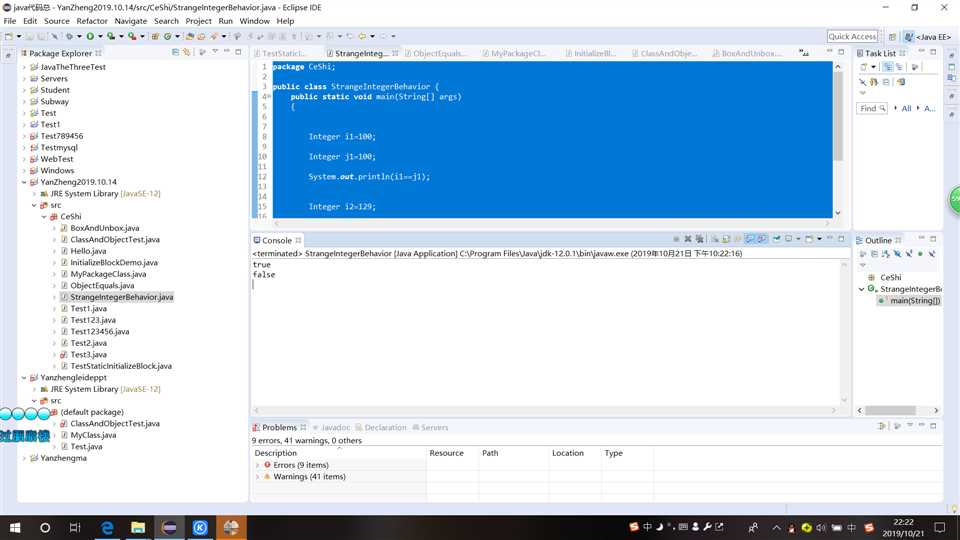The width and height of the screenshot is (960, 540).
Task: Toggle Categorized view in Task List
Action: (888, 67)
